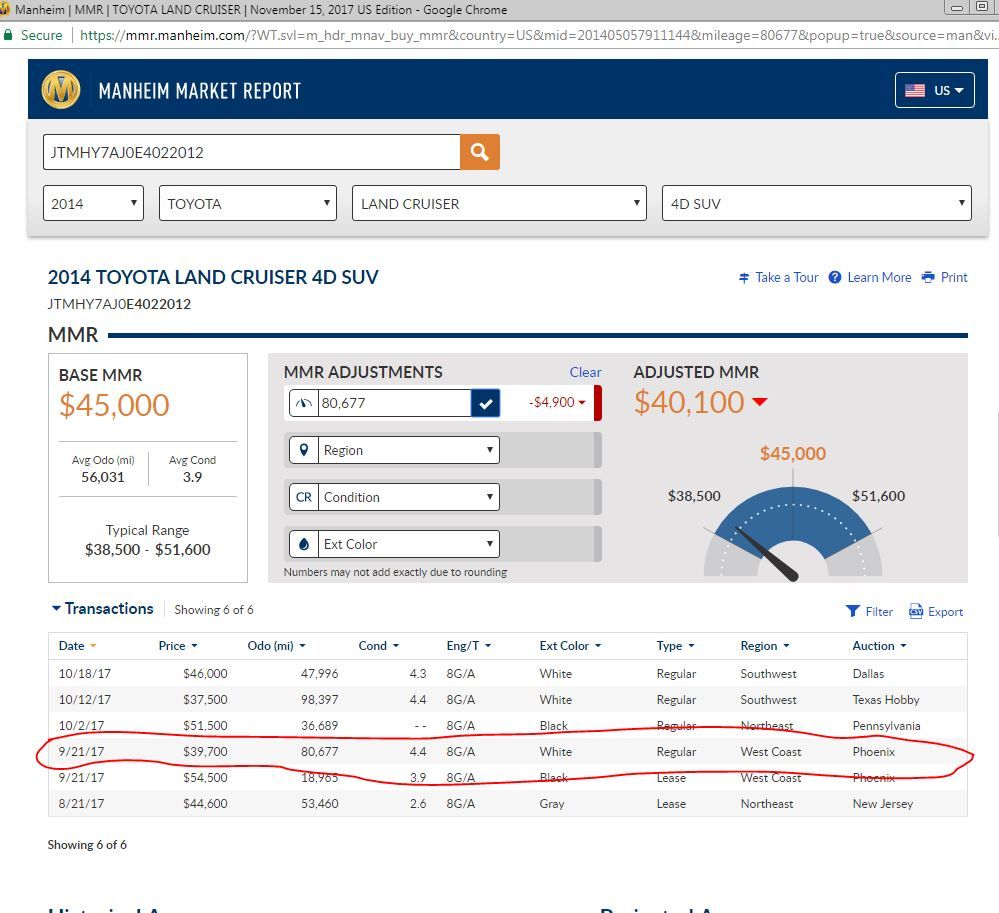Click the Manheim M logo

pos(61,90)
